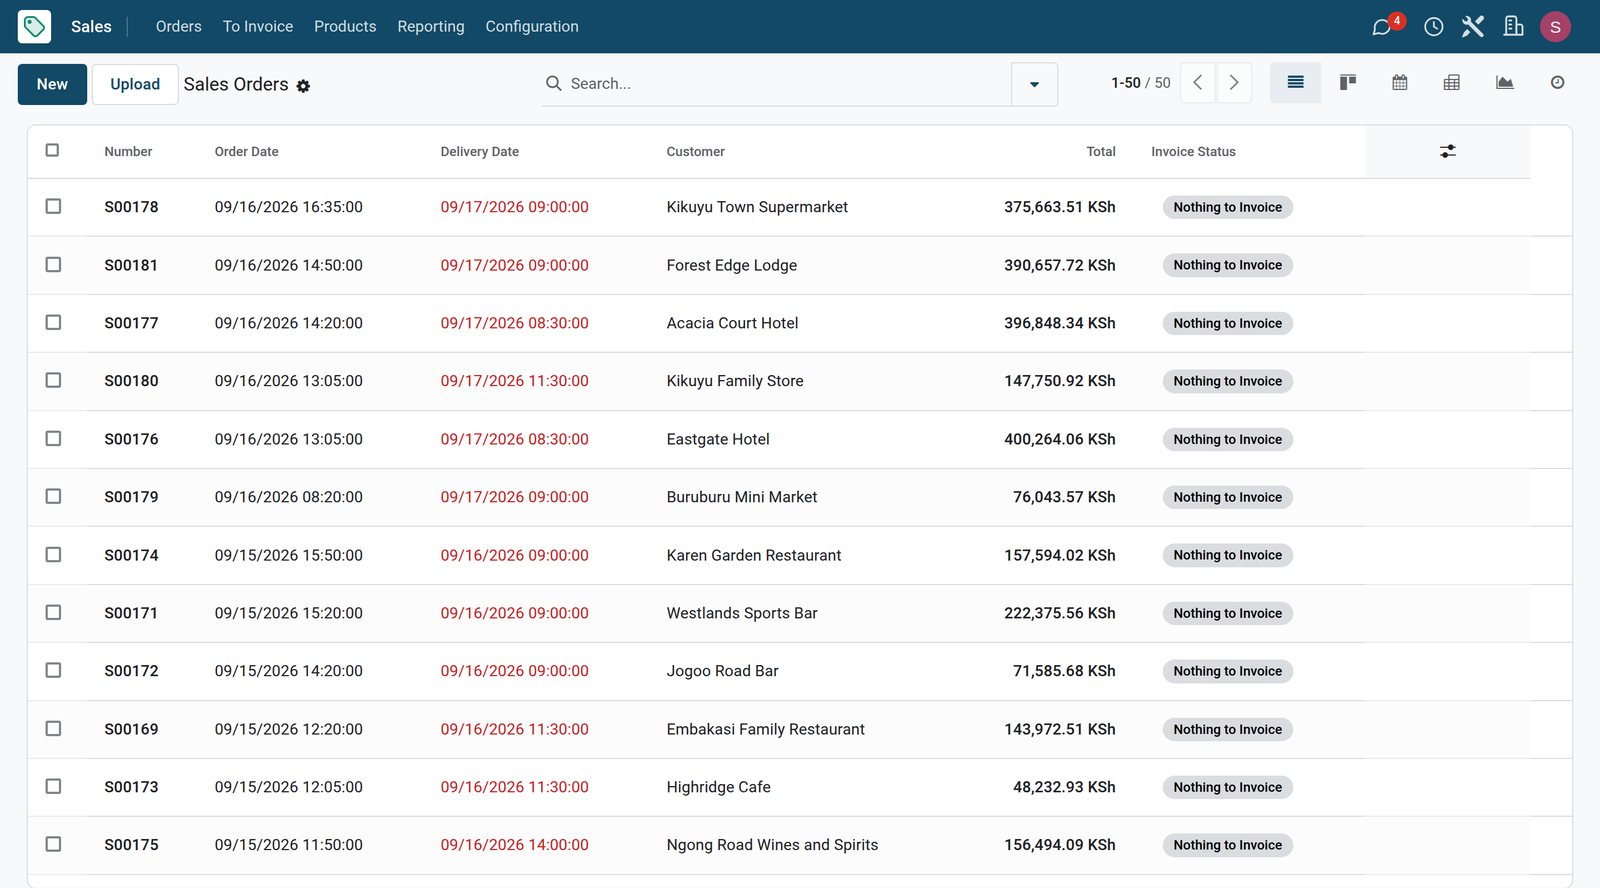Go to previous page of records

(1197, 83)
